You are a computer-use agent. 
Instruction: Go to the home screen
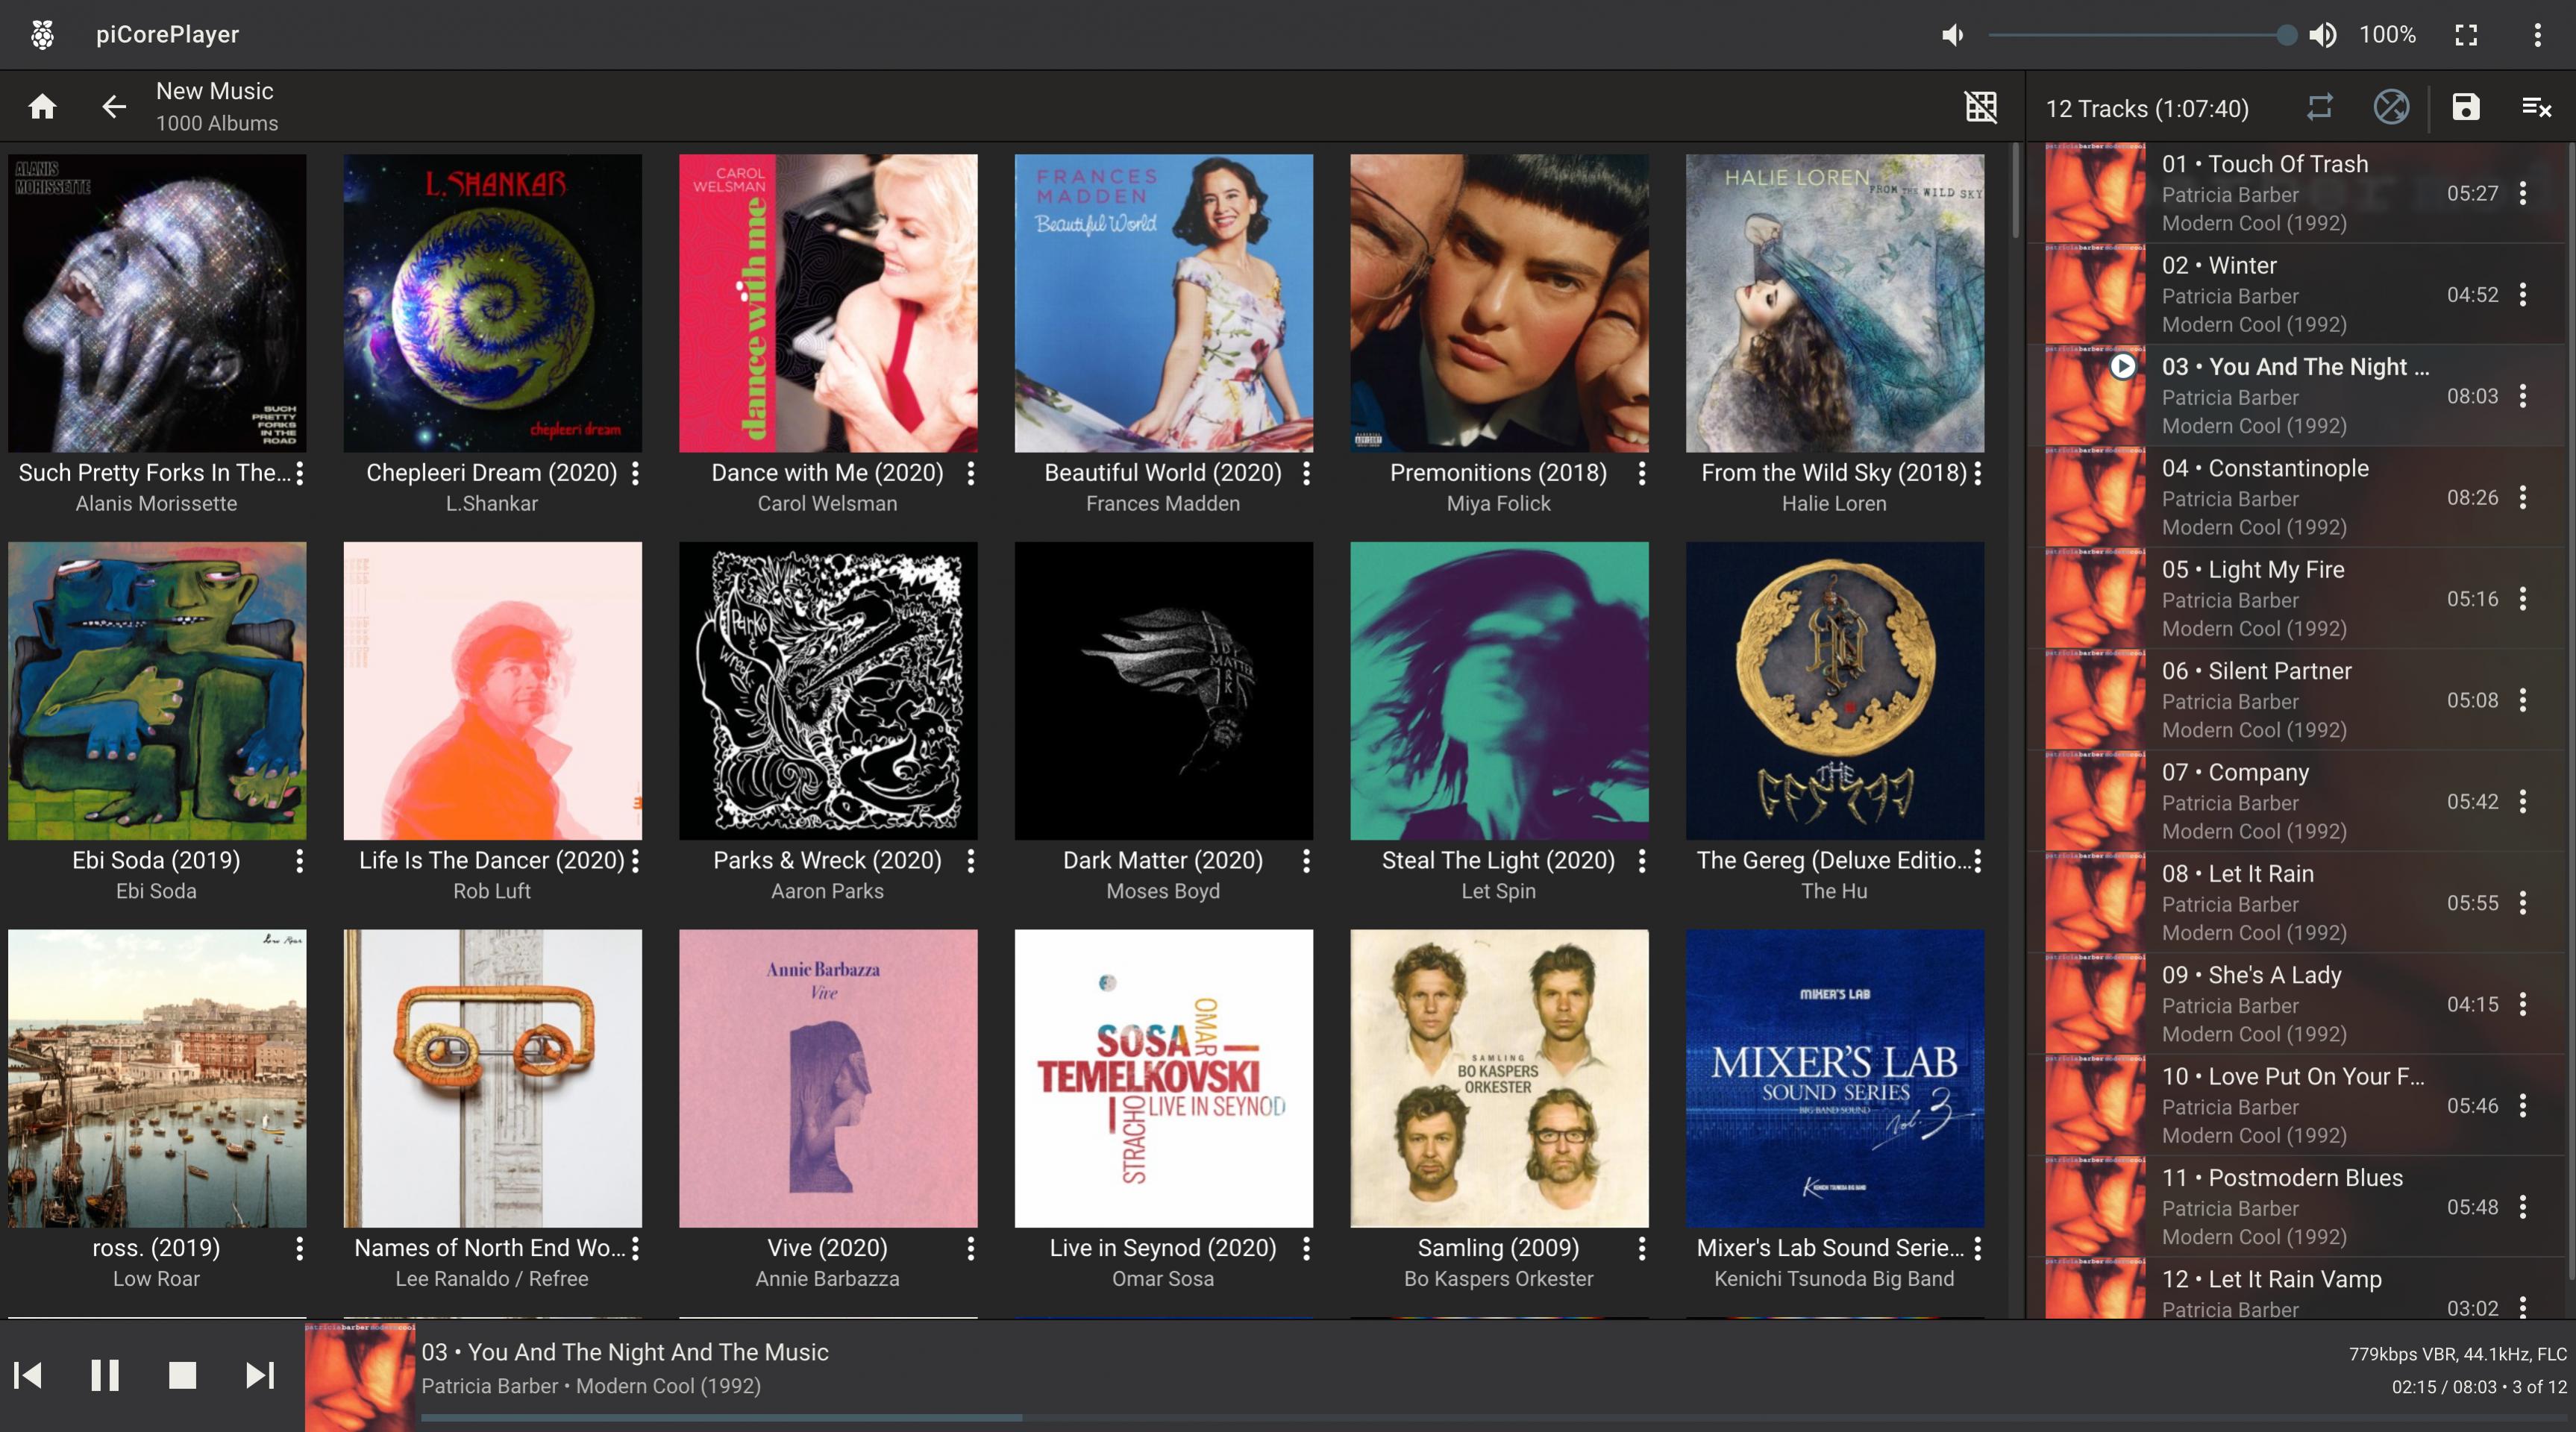click(42, 106)
